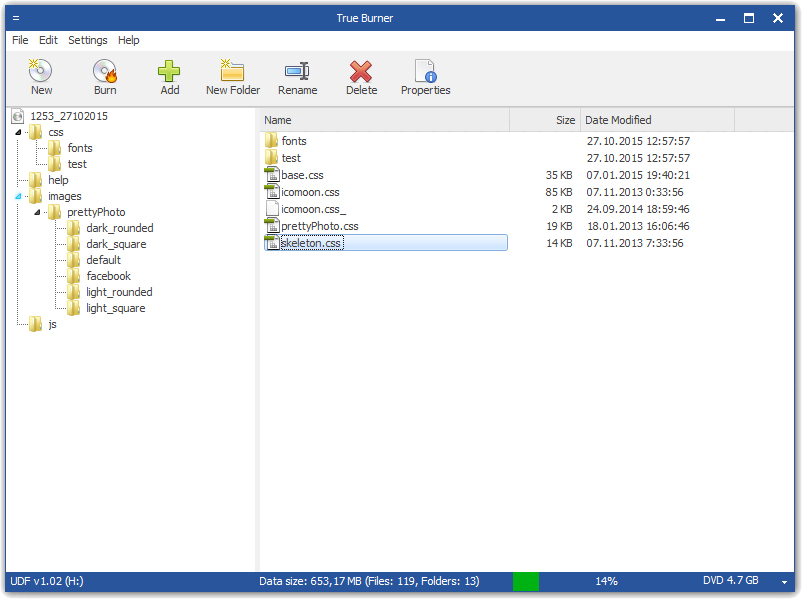Sort by the Name column header
Screen dimensions: 802x599
(x=385, y=120)
